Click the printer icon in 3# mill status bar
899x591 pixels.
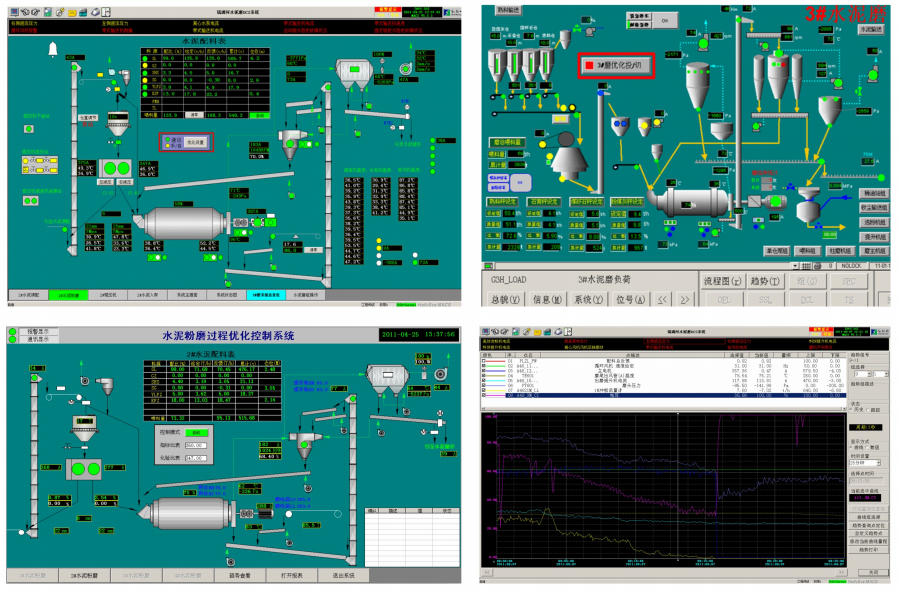[818, 266]
